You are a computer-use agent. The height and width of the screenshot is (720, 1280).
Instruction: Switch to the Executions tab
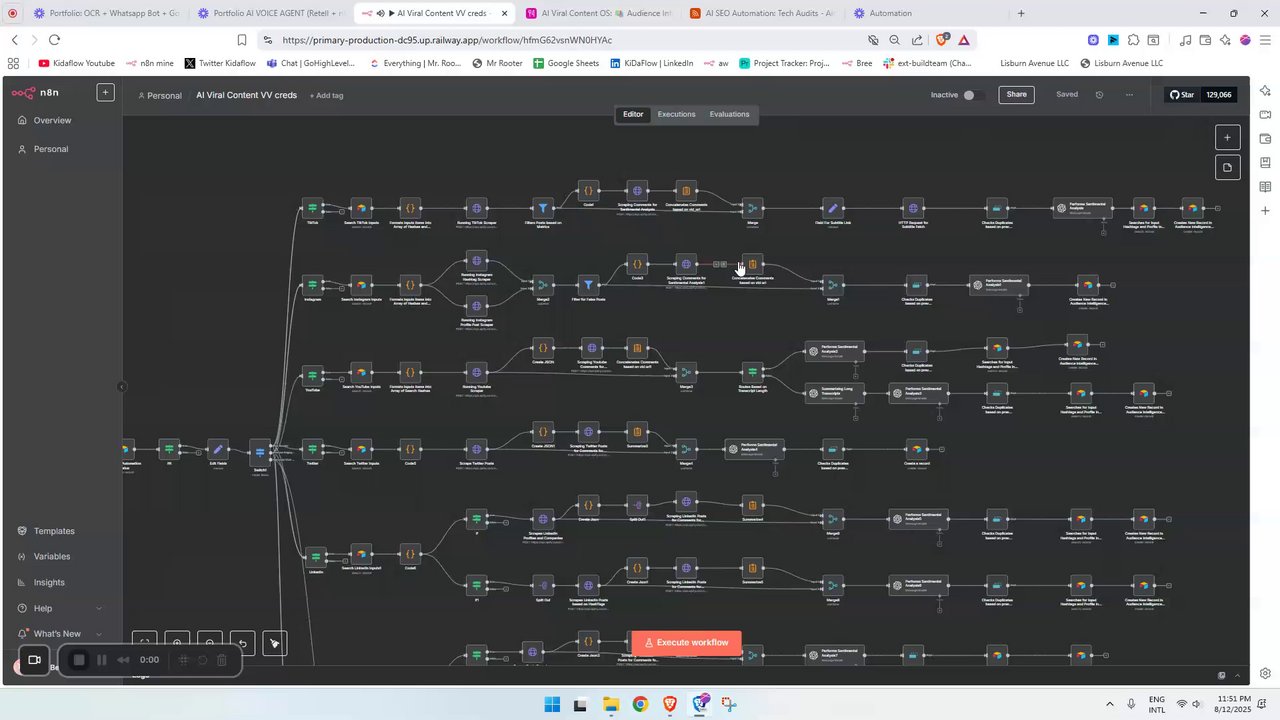point(676,114)
